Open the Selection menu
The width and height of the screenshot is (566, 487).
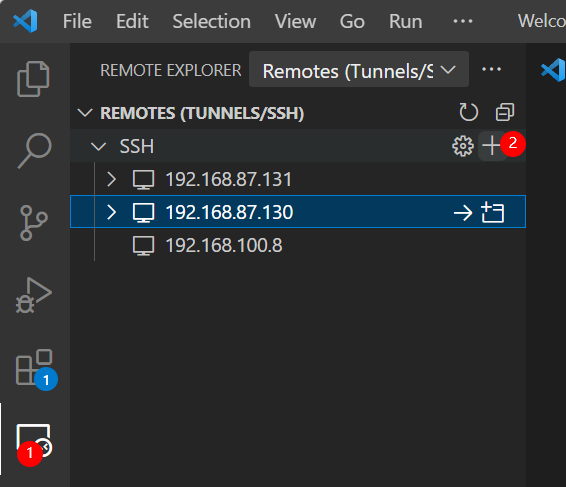[x=212, y=21]
